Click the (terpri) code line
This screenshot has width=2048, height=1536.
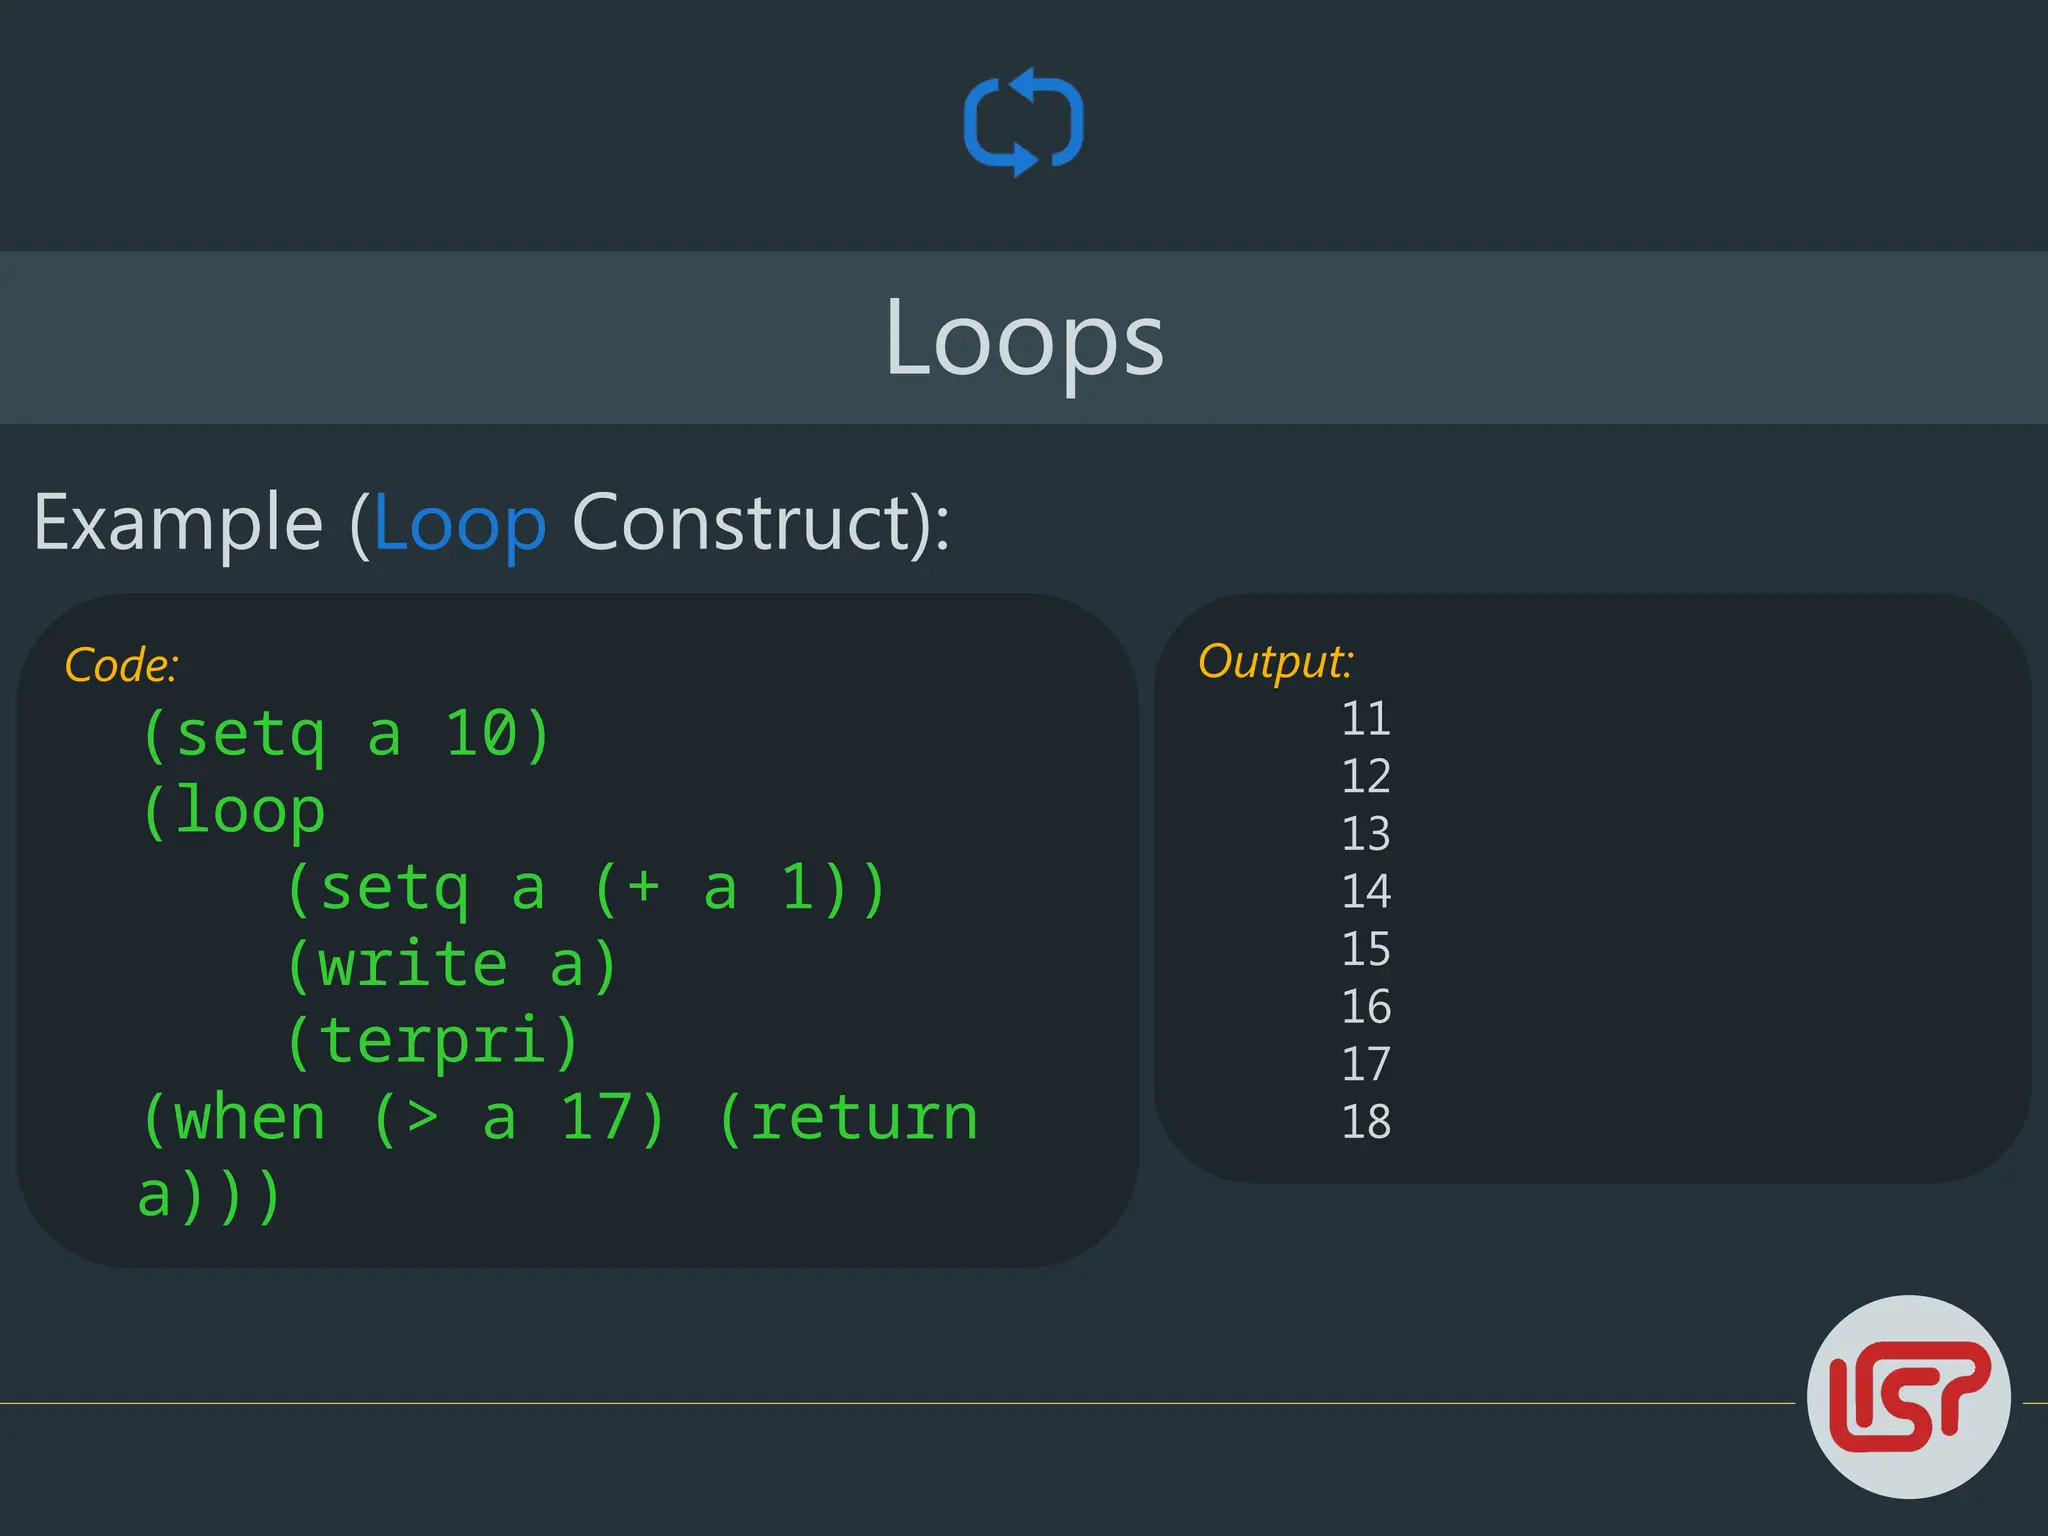(x=432, y=1041)
